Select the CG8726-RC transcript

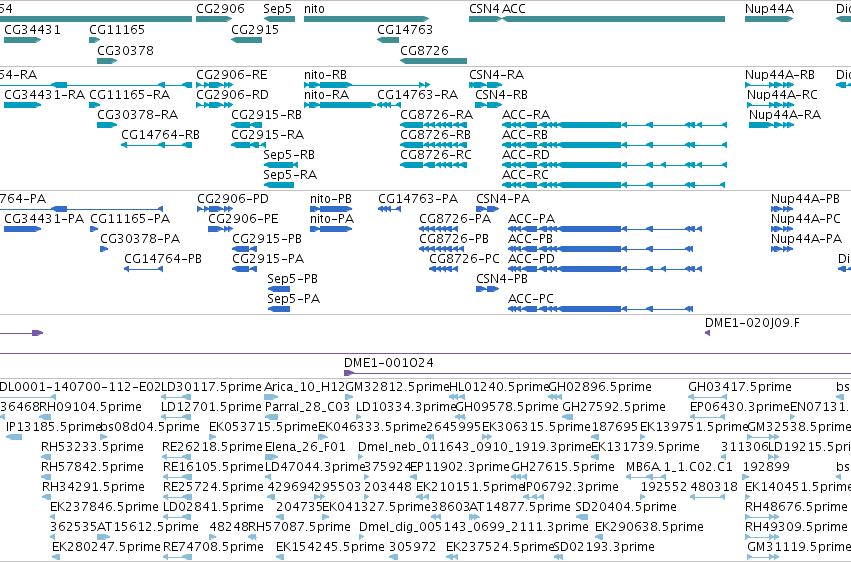[x=433, y=165]
